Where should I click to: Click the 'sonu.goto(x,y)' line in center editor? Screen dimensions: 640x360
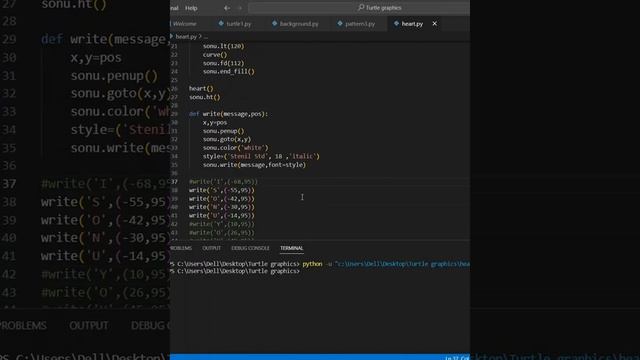(227, 139)
